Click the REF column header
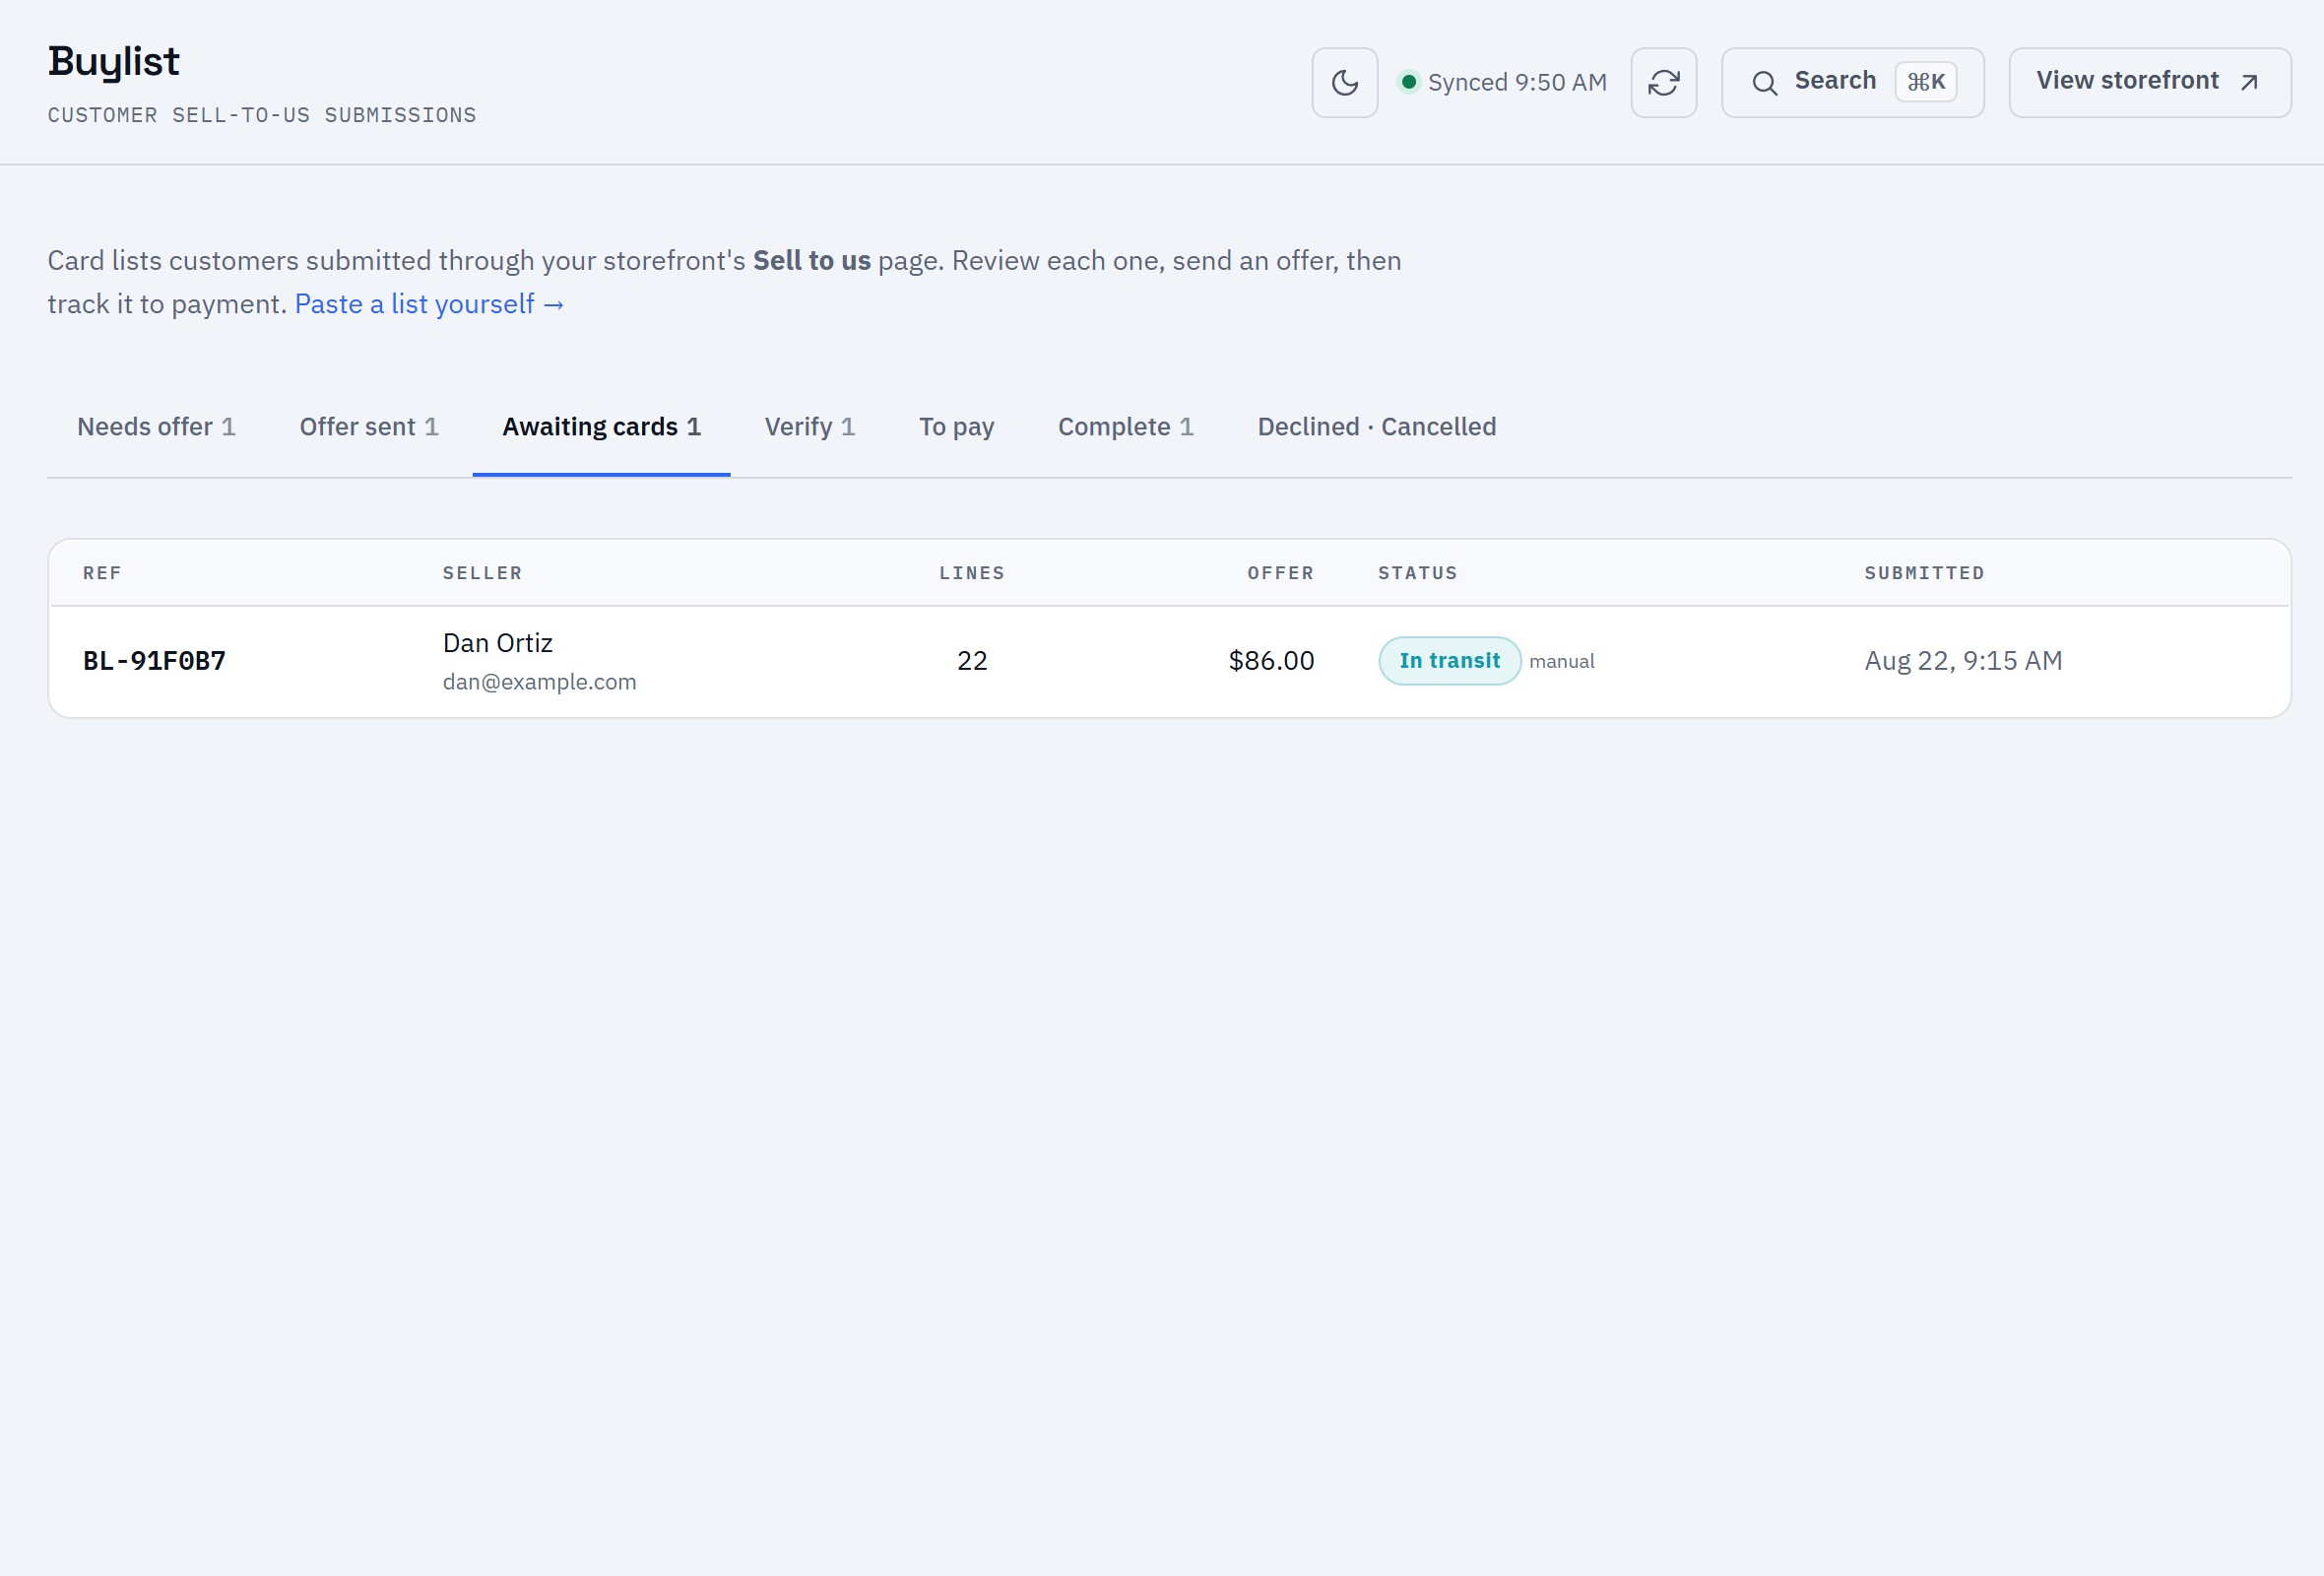Viewport: 2324px width, 1576px height. tap(102, 573)
